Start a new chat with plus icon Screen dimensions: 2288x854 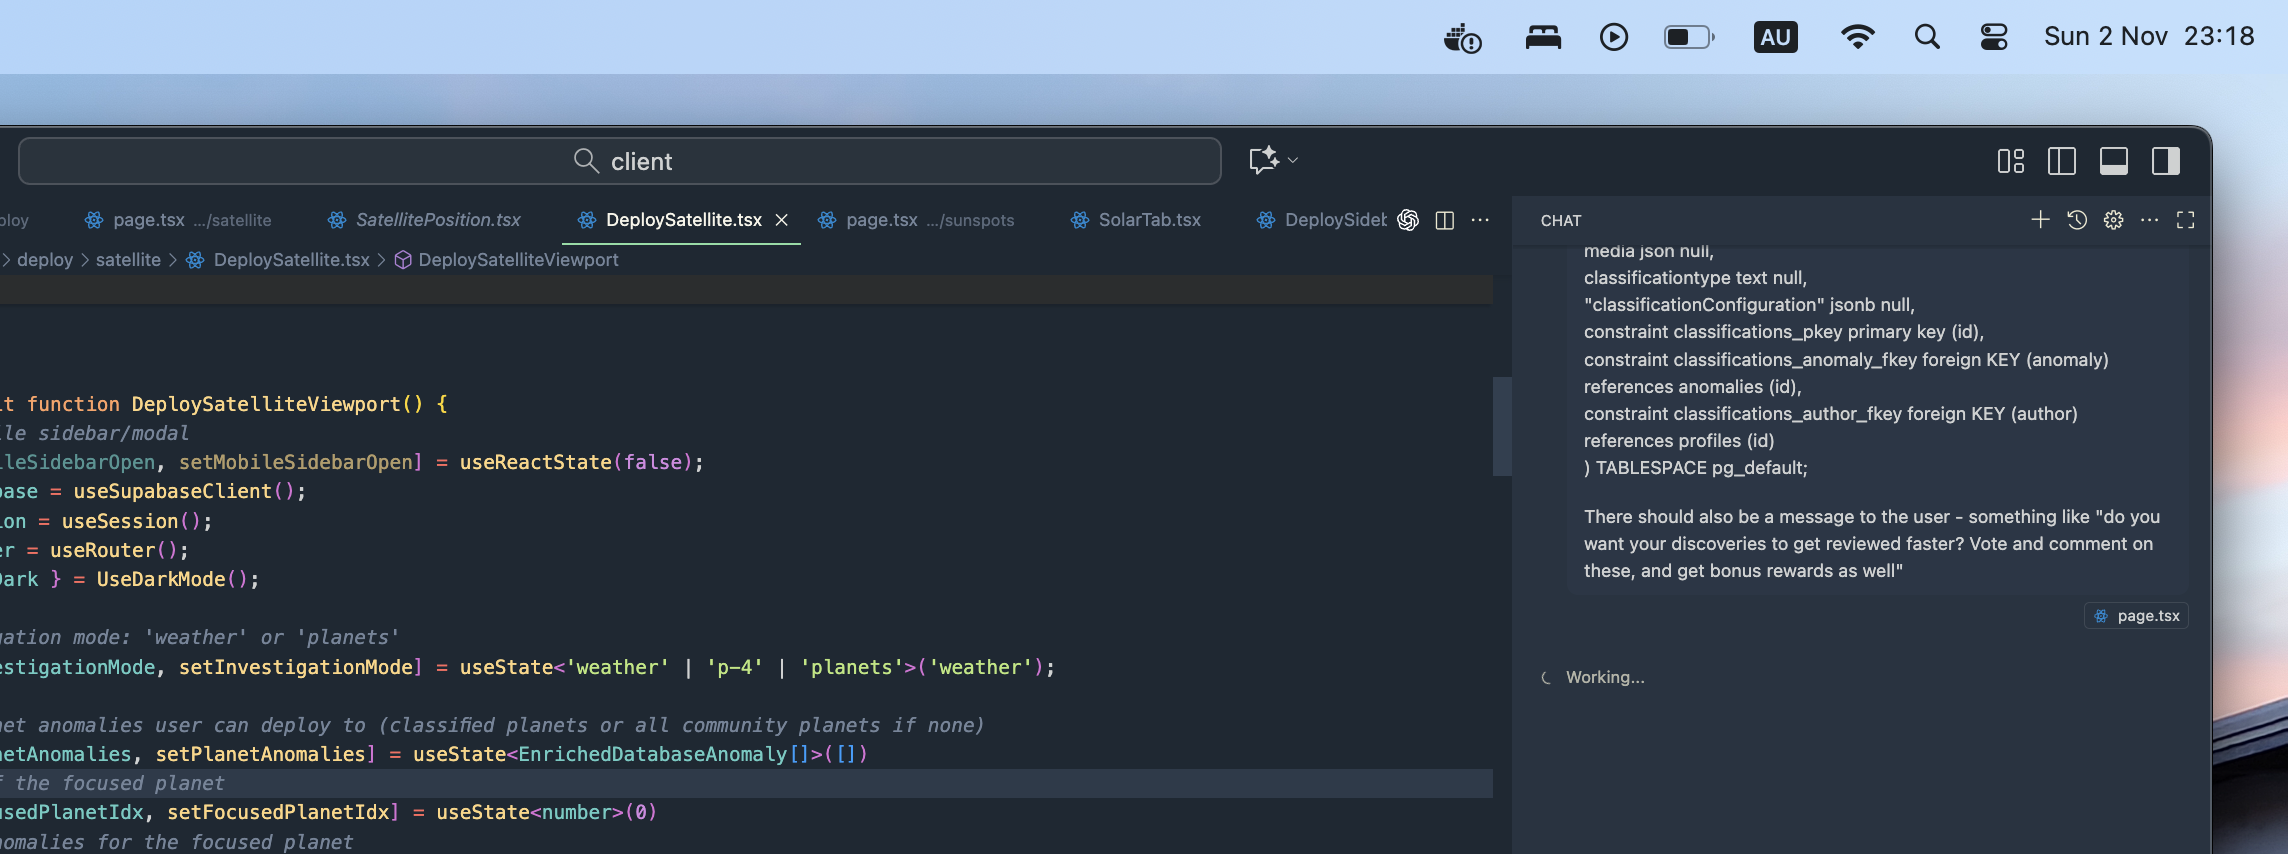pyautogui.click(x=2040, y=220)
